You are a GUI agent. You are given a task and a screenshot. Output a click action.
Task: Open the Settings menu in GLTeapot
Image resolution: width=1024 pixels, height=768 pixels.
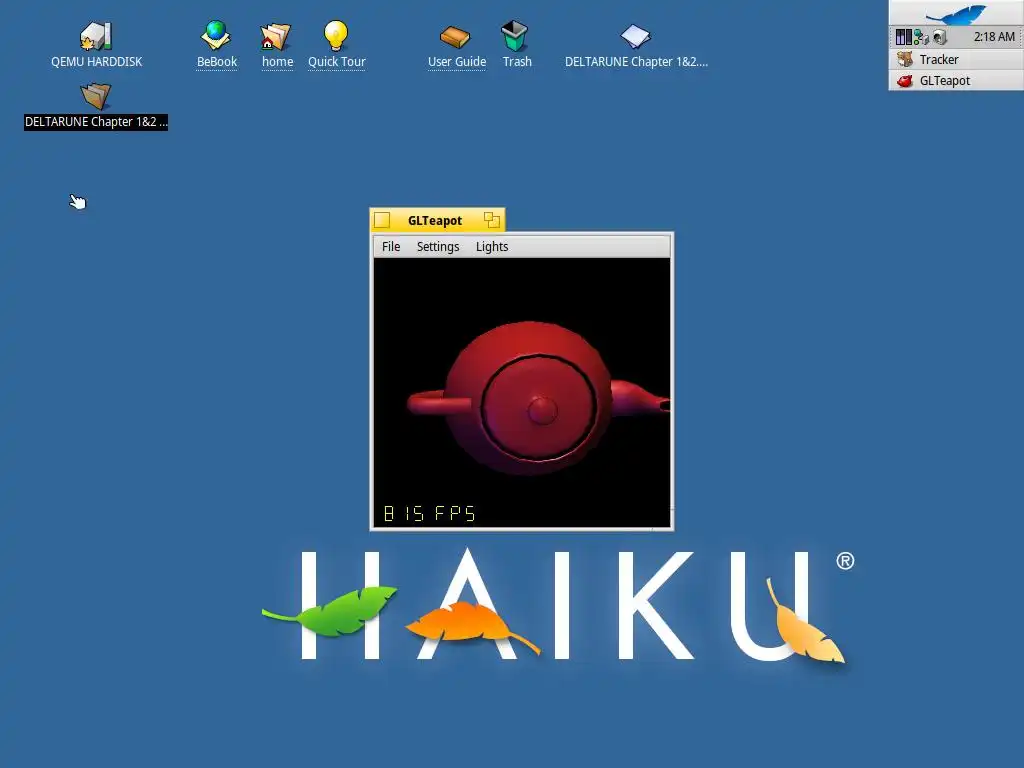click(x=438, y=247)
